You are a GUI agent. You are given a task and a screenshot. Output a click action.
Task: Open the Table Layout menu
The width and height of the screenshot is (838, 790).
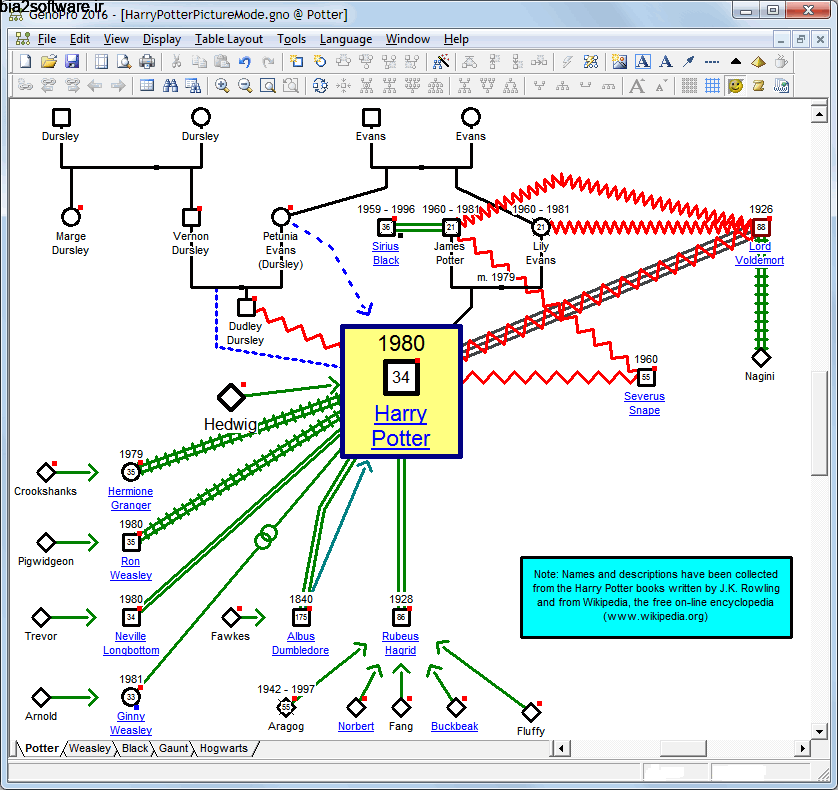tap(229, 39)
